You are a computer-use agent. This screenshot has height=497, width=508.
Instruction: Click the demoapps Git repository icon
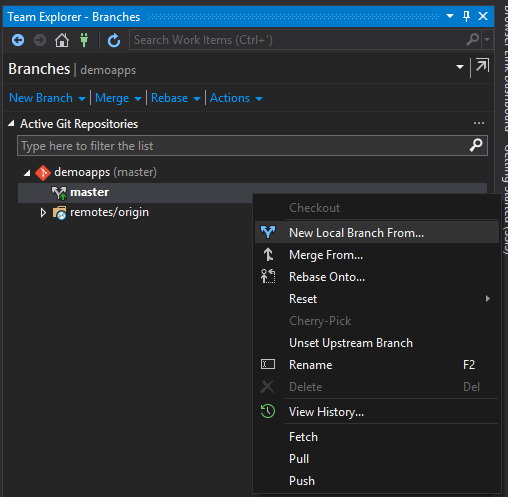tap(43, 173)
